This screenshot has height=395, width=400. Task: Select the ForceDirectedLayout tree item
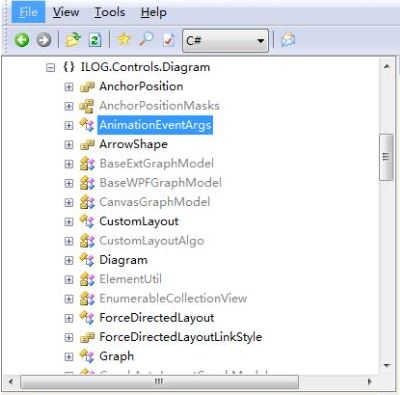pos(157,318)
